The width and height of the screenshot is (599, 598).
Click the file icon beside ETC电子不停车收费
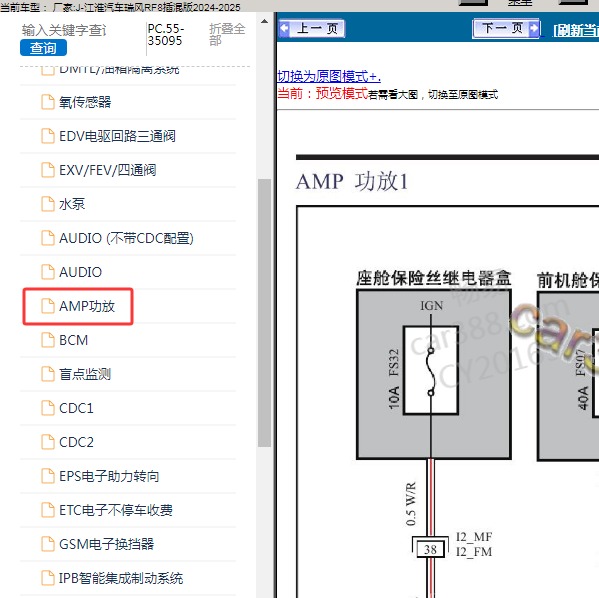[48, 510]
